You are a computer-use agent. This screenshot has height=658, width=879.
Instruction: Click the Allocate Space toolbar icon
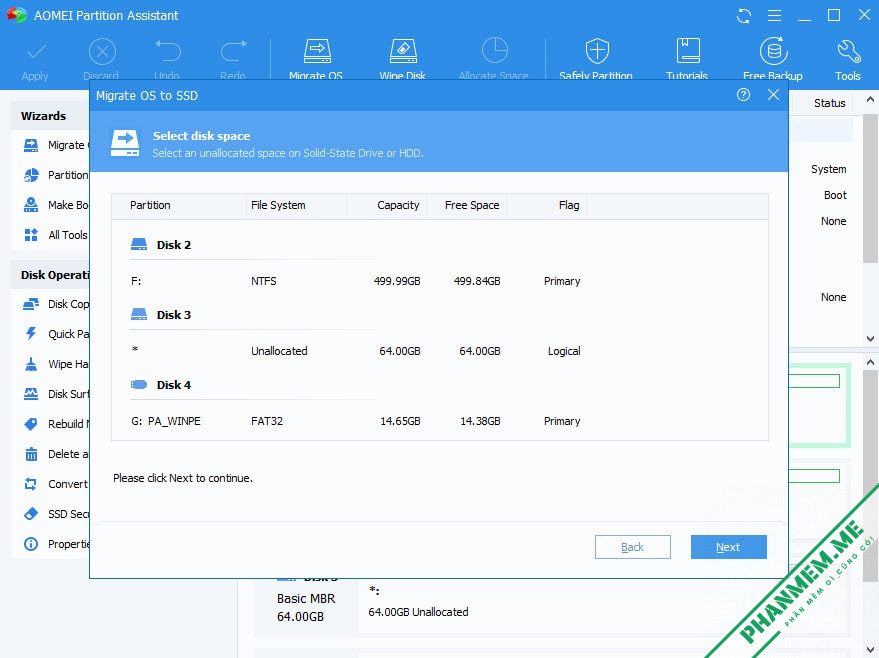(x=494, y=51)
